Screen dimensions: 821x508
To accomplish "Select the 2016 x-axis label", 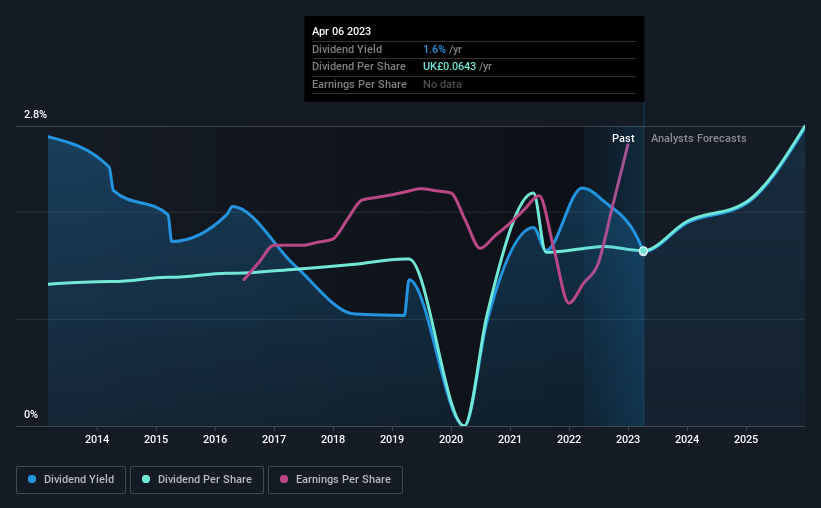I will point(215,439).
